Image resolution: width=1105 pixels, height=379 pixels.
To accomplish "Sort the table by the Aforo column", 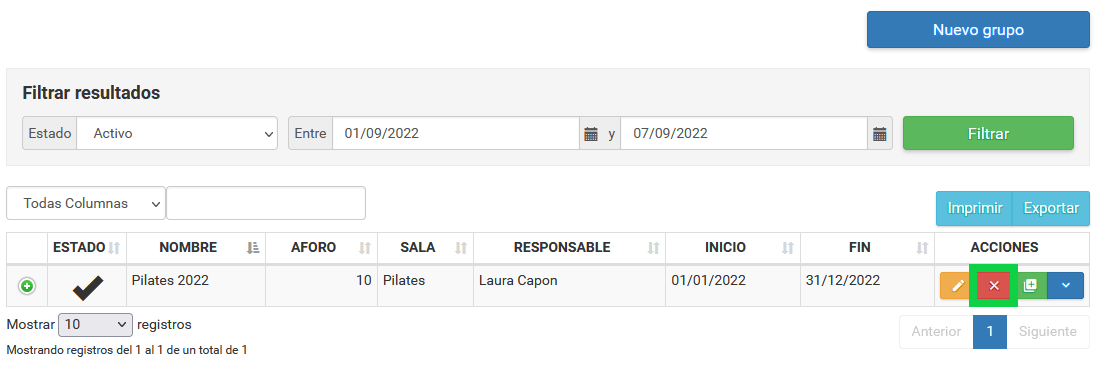I will (321, 248).
